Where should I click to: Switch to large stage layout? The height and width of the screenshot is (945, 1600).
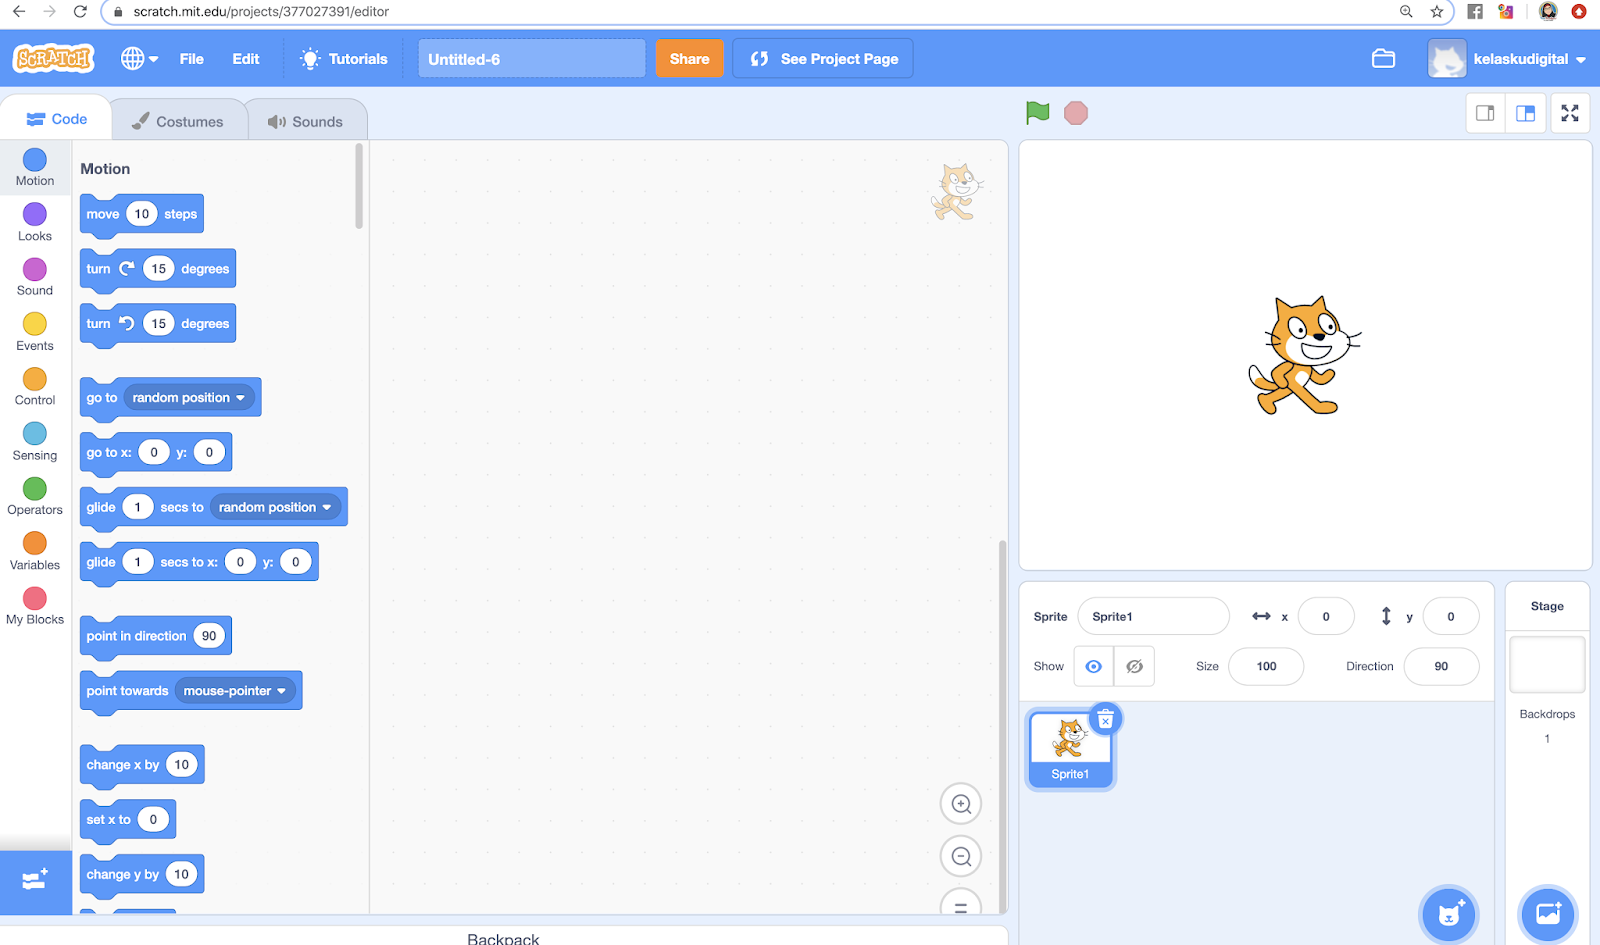click(1526, 113)
